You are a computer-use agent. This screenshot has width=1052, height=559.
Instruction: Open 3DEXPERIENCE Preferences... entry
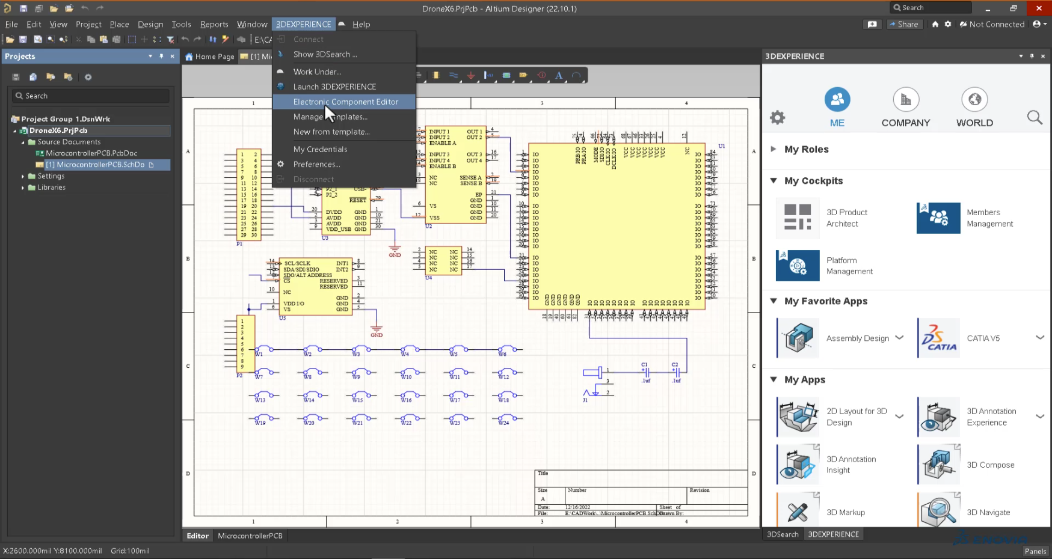click(316, 164)
